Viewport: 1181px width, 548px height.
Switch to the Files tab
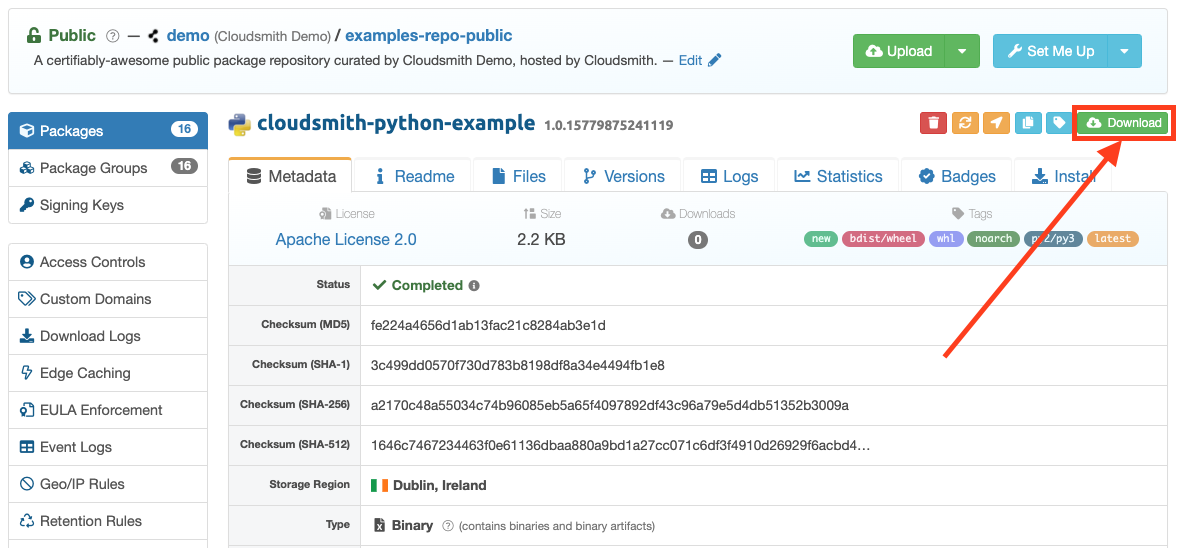click(518, 176)
